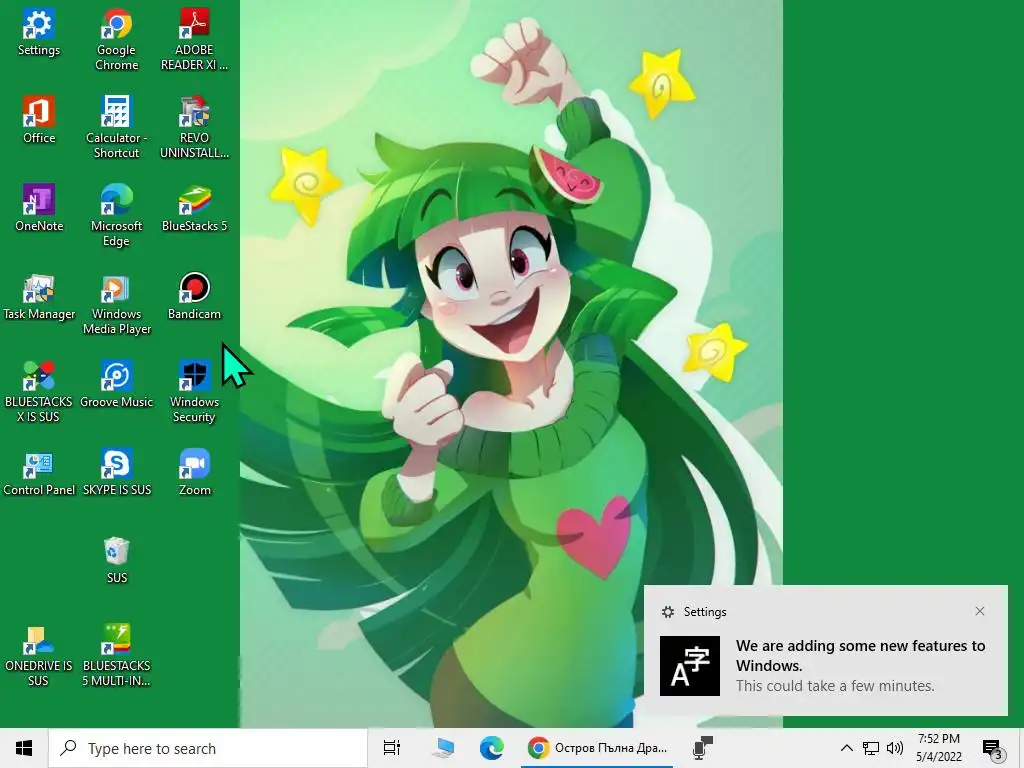The height and width of the screenshot is (768, 1024).
Task: Select SKYPE IS SUS desktop icon
Action: point(116,473)
